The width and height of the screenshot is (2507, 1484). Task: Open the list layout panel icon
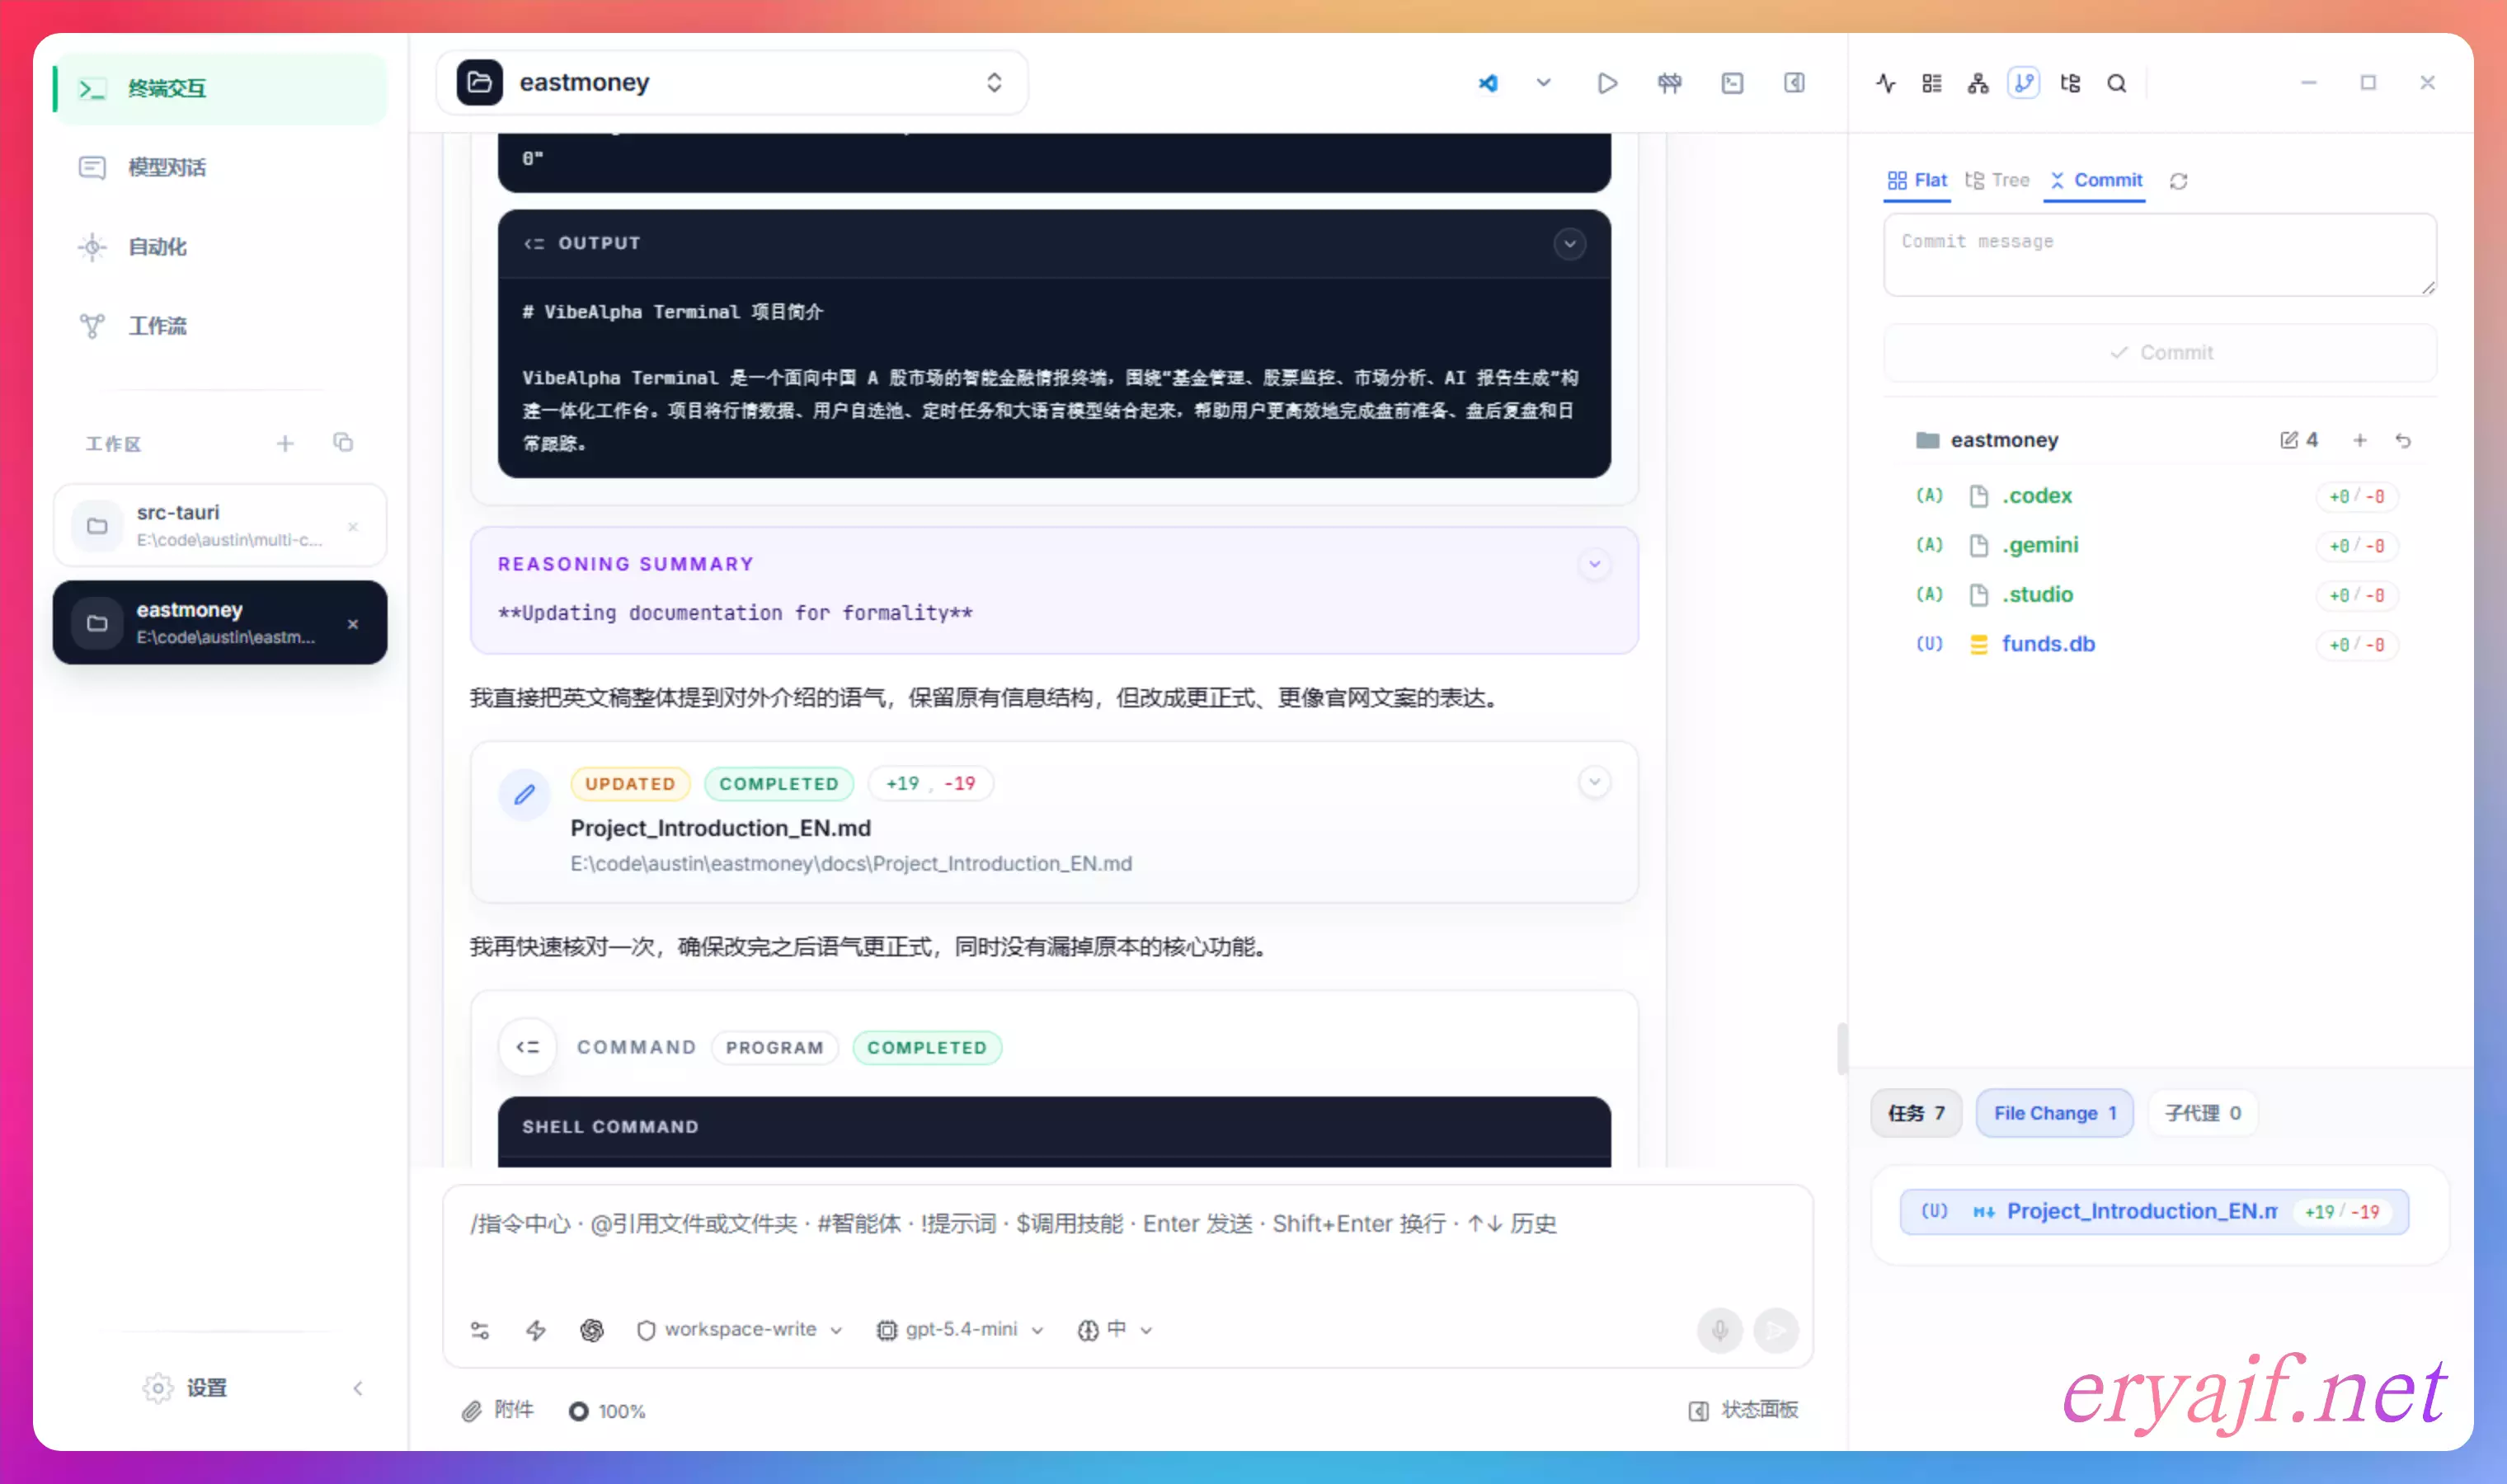1932,83
